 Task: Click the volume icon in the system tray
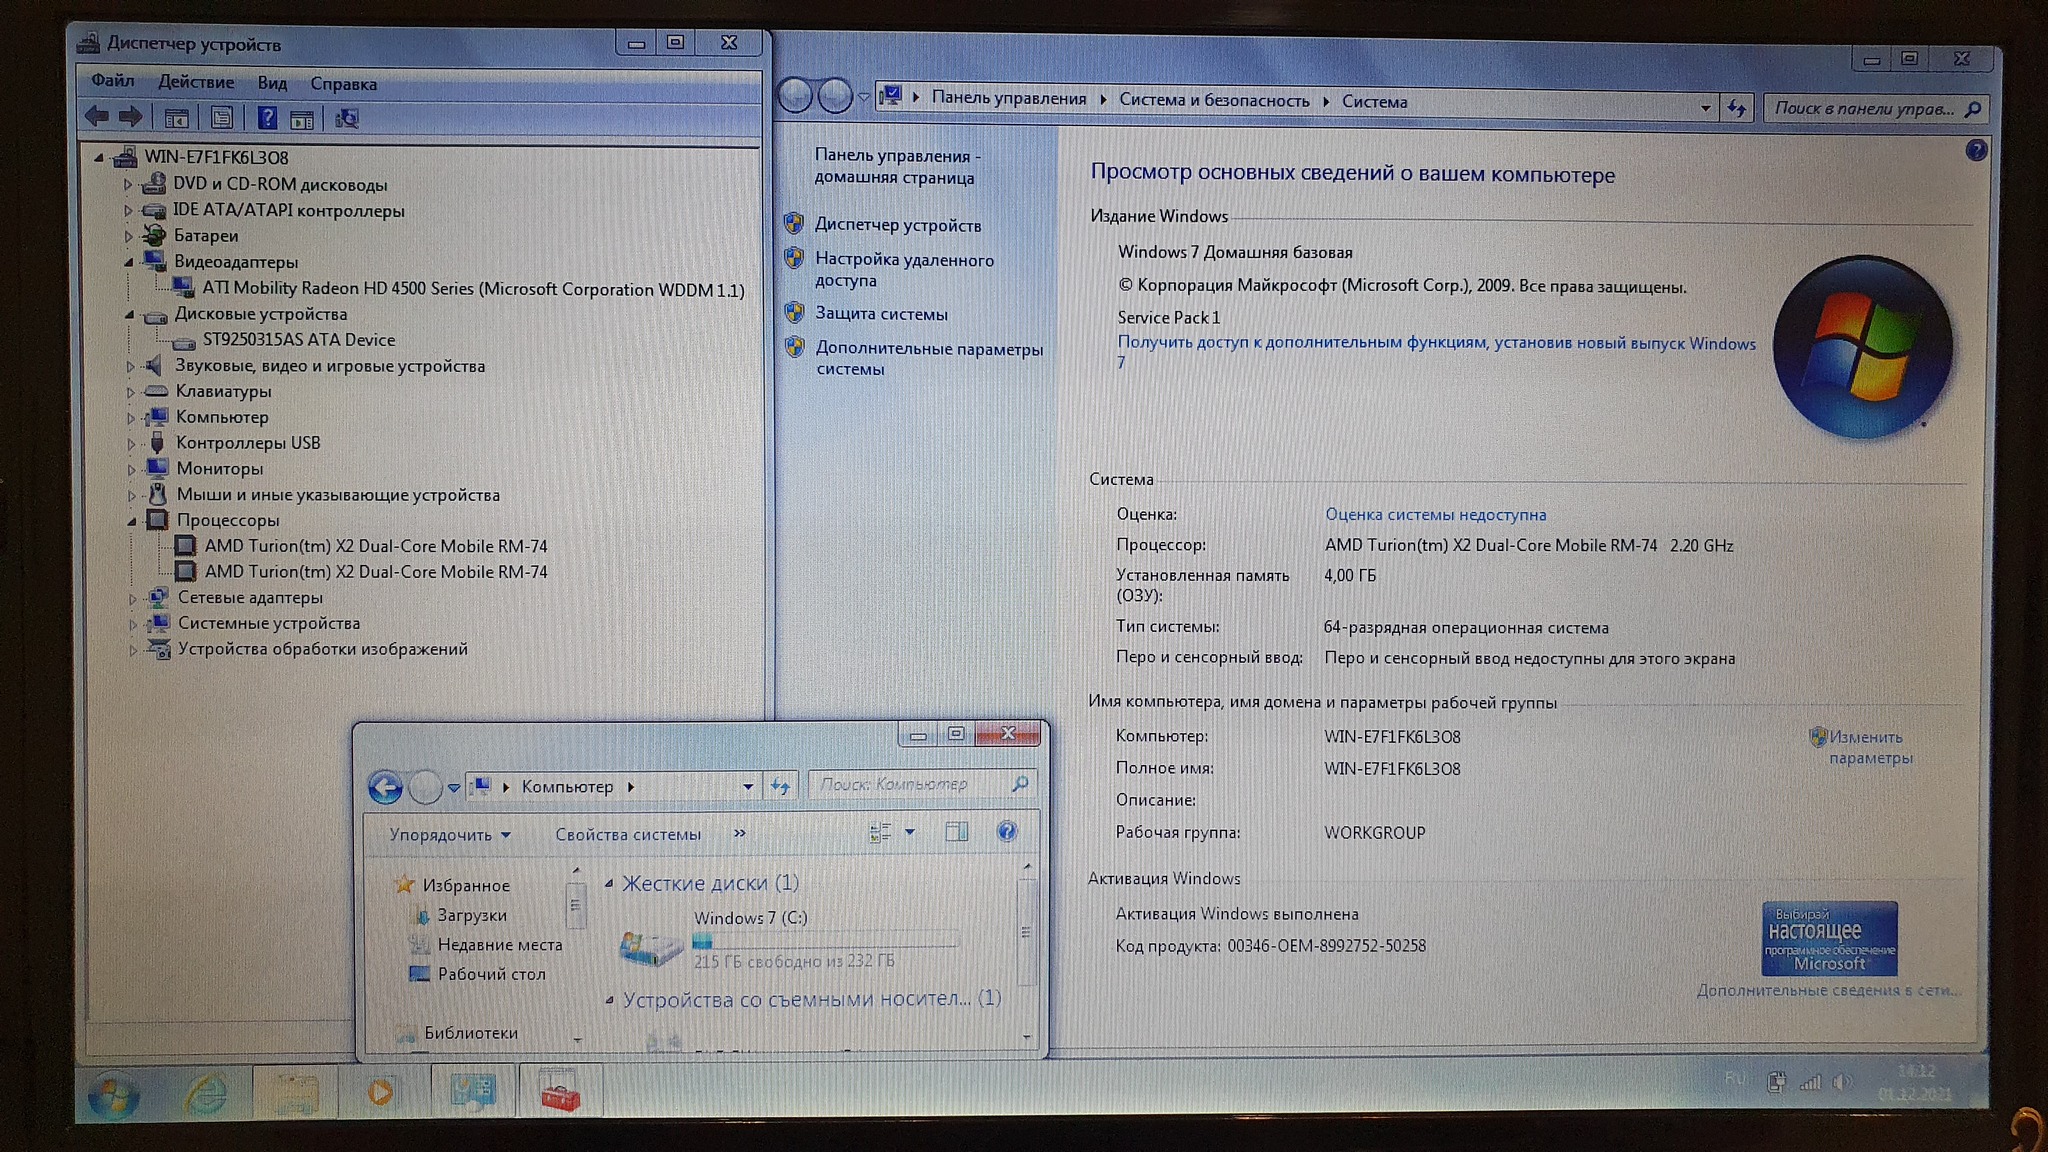(x=1842, y=1082)
